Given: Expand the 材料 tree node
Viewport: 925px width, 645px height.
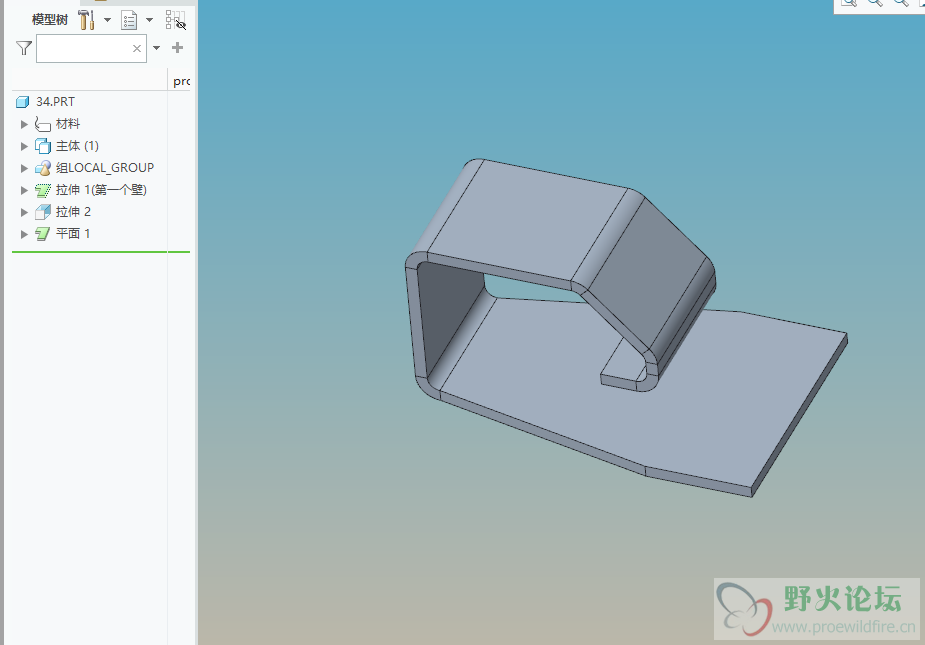Looking at the screenshot, I should click(x=24, y=124).
